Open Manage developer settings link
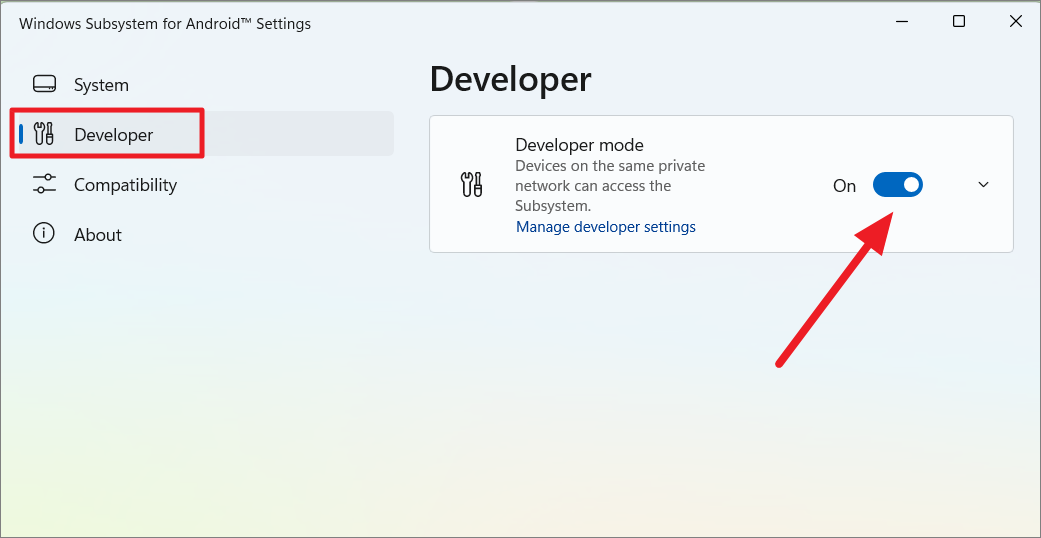 pyautogui.click(x=606, y=226)
